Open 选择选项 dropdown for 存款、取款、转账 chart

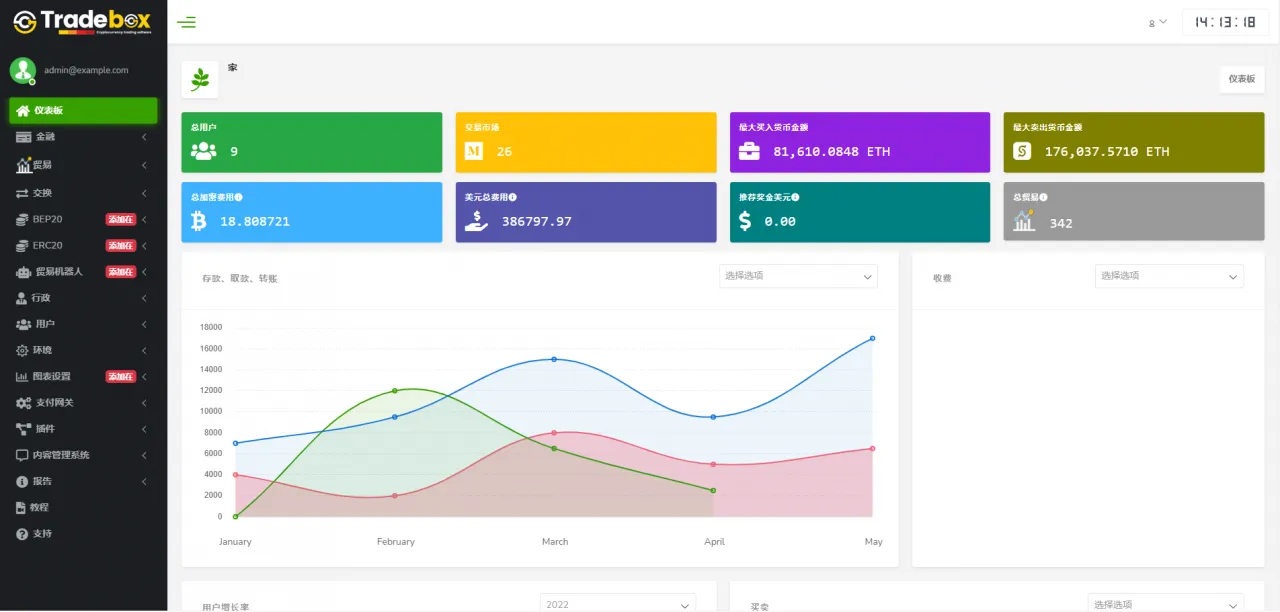797,276
